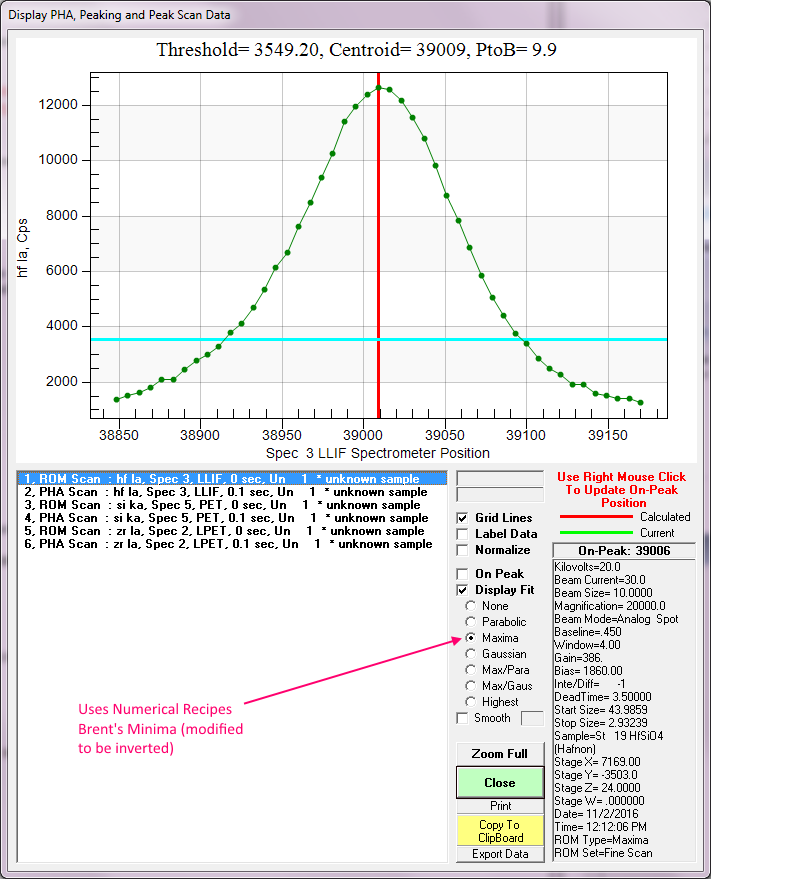
Task: Click the Print button
Action: pos(500,806)
